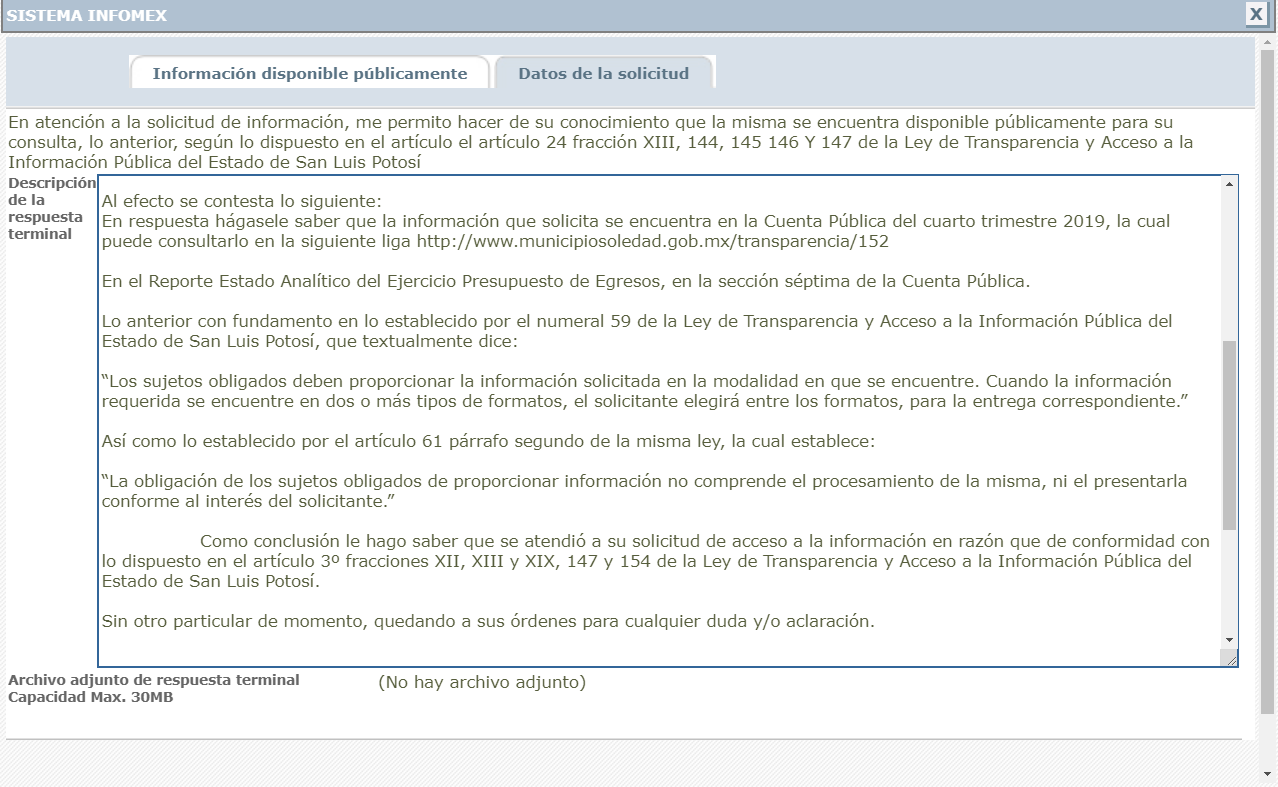Screen dimensions: 1278x787
Task: Click the "Capacidad Max. 30MB" note
Action: tap(90, 697)
